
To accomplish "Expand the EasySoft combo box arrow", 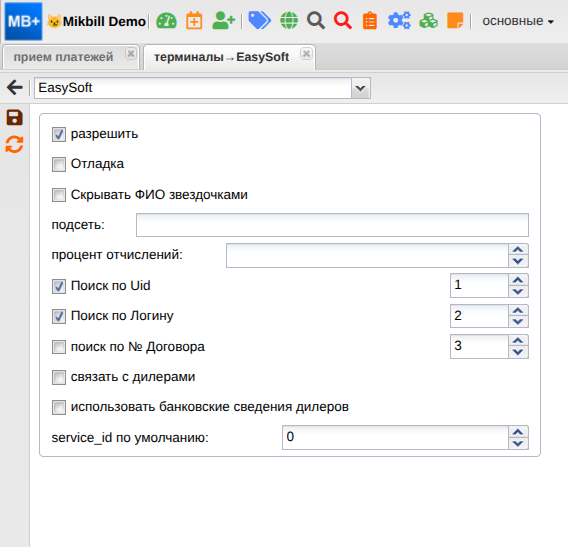I will (x=360, y=88).
